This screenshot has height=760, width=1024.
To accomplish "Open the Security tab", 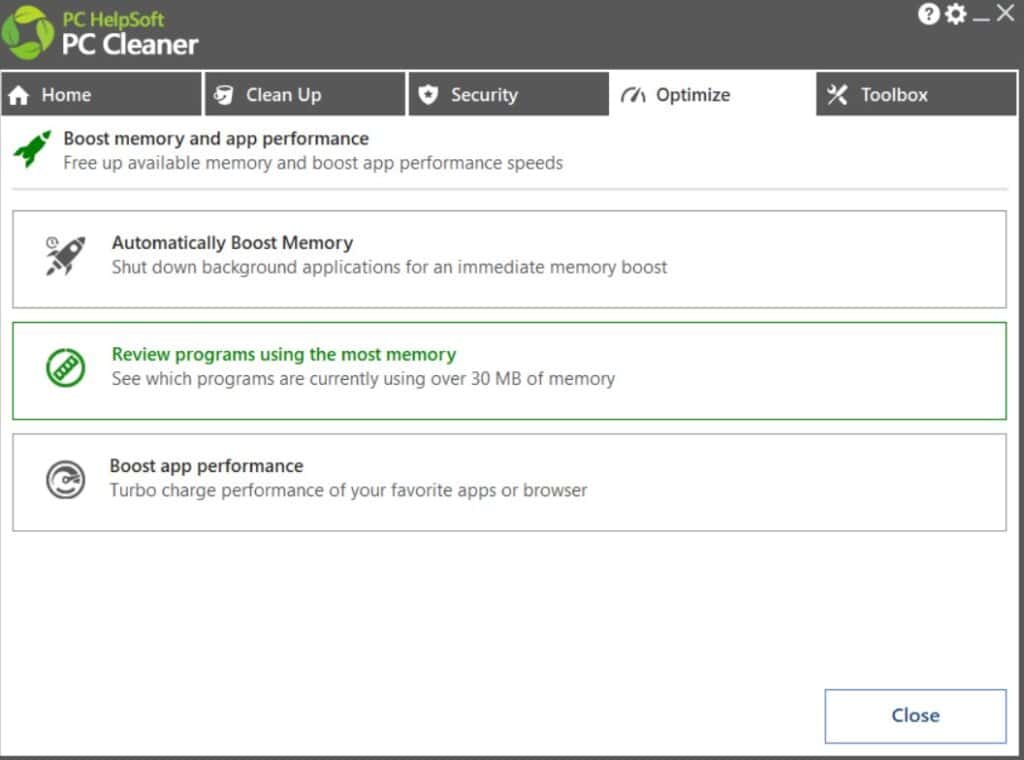I will pos(509,94).
